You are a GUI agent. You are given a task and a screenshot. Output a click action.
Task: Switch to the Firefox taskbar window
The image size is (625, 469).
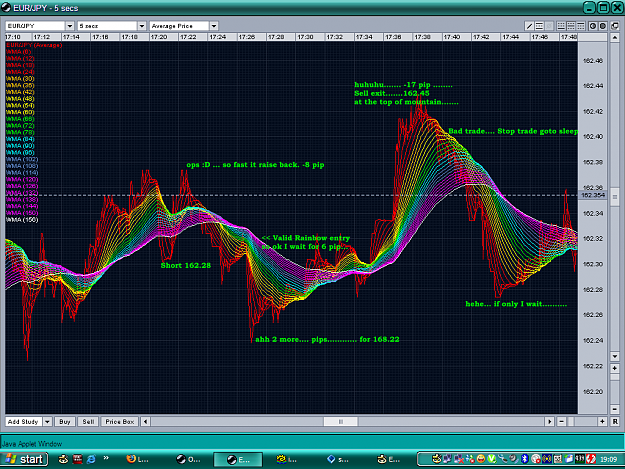[x=138, y=459]
